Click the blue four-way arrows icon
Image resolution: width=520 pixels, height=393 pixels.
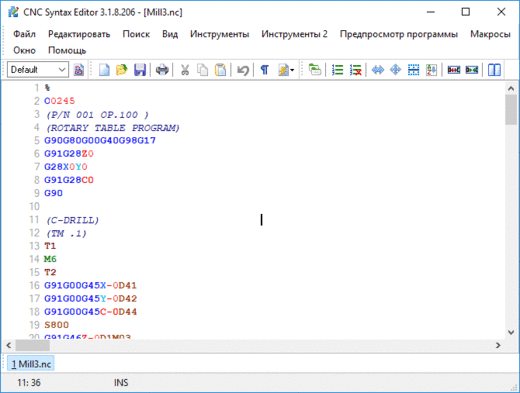pyautogui.click(x=396, y=70)
